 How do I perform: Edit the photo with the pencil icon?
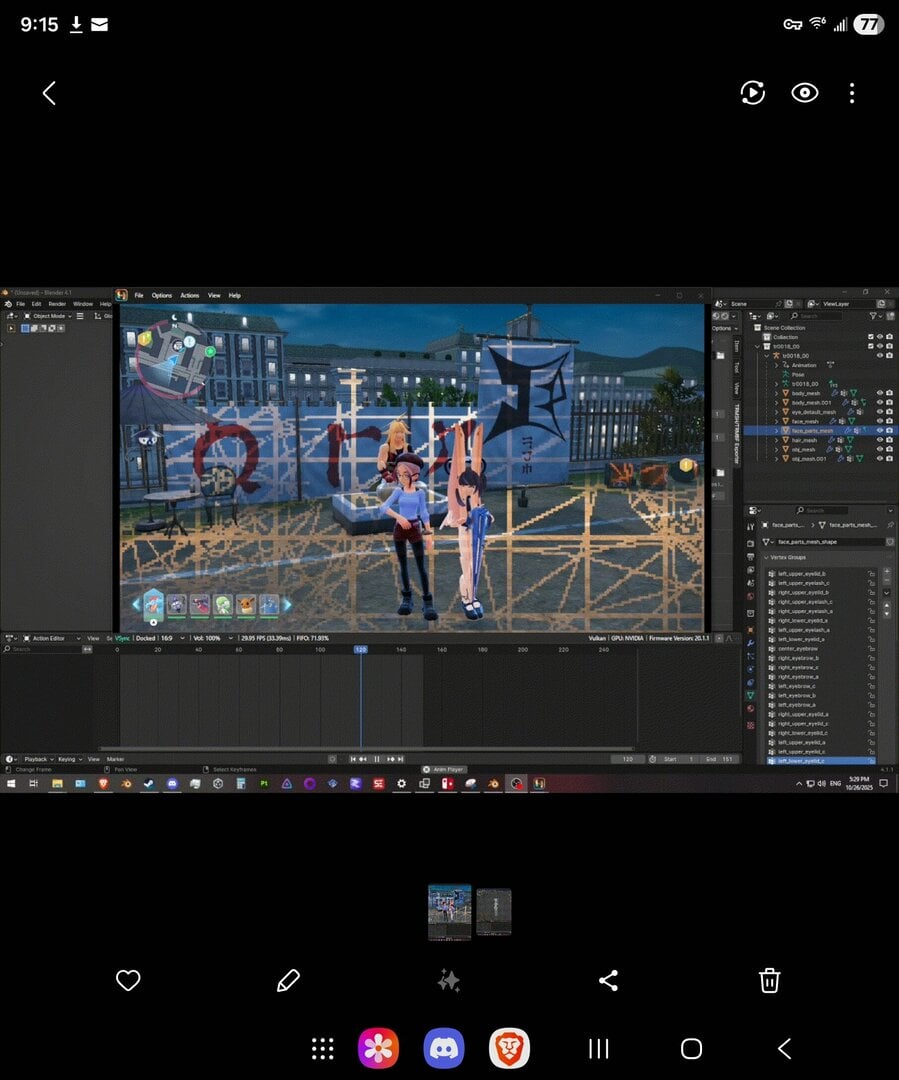coord(288,980)
